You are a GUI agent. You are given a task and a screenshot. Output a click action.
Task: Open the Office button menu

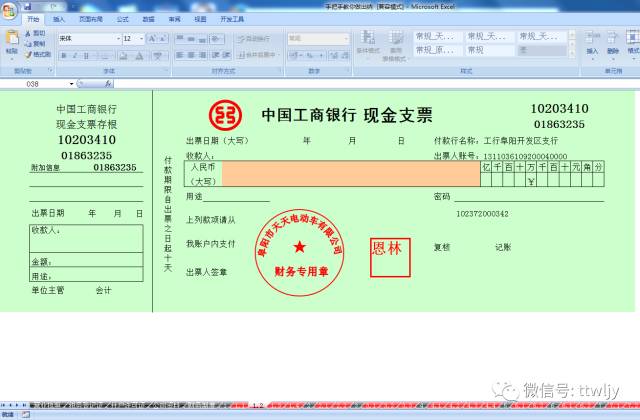pyautogui.click(x=9, y=10)
